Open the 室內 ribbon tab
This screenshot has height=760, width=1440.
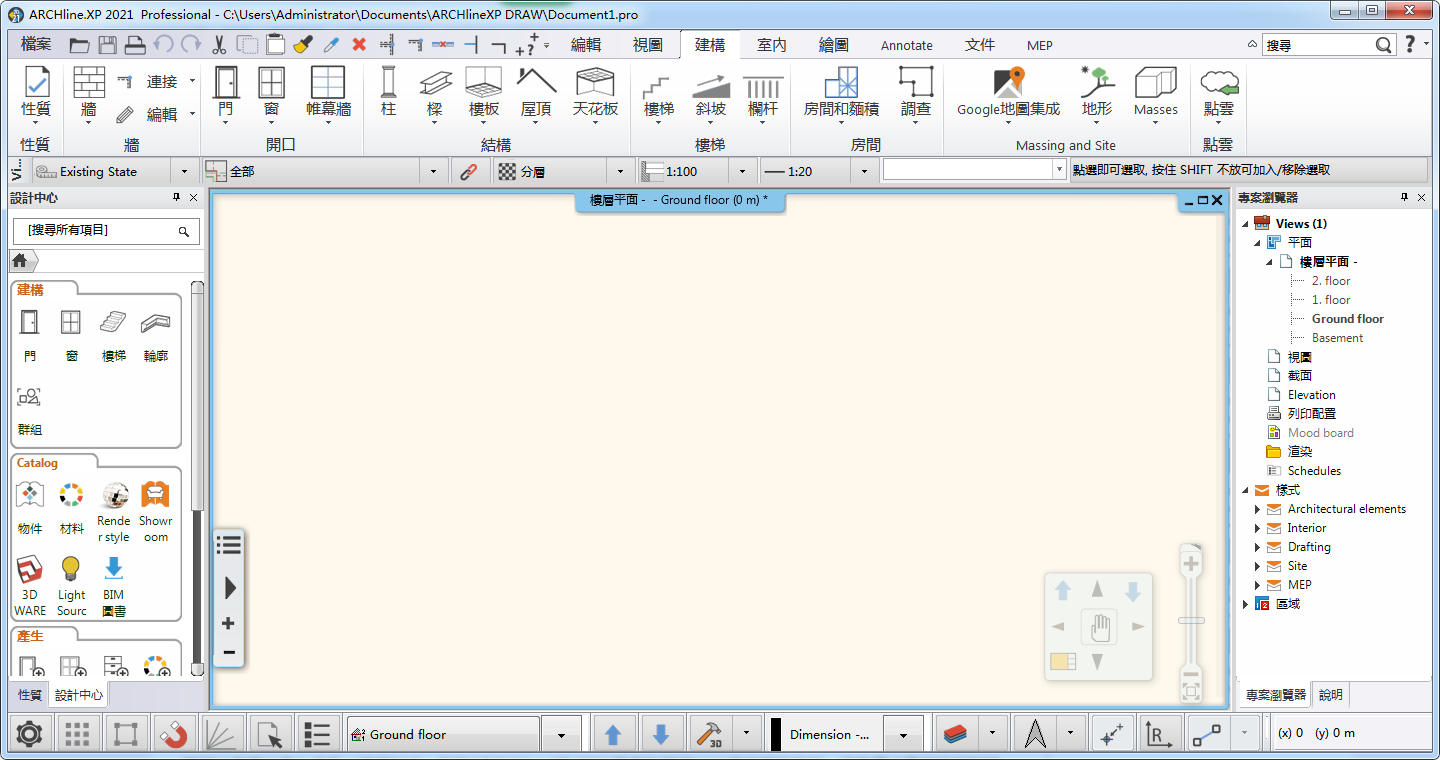(772, 45)
